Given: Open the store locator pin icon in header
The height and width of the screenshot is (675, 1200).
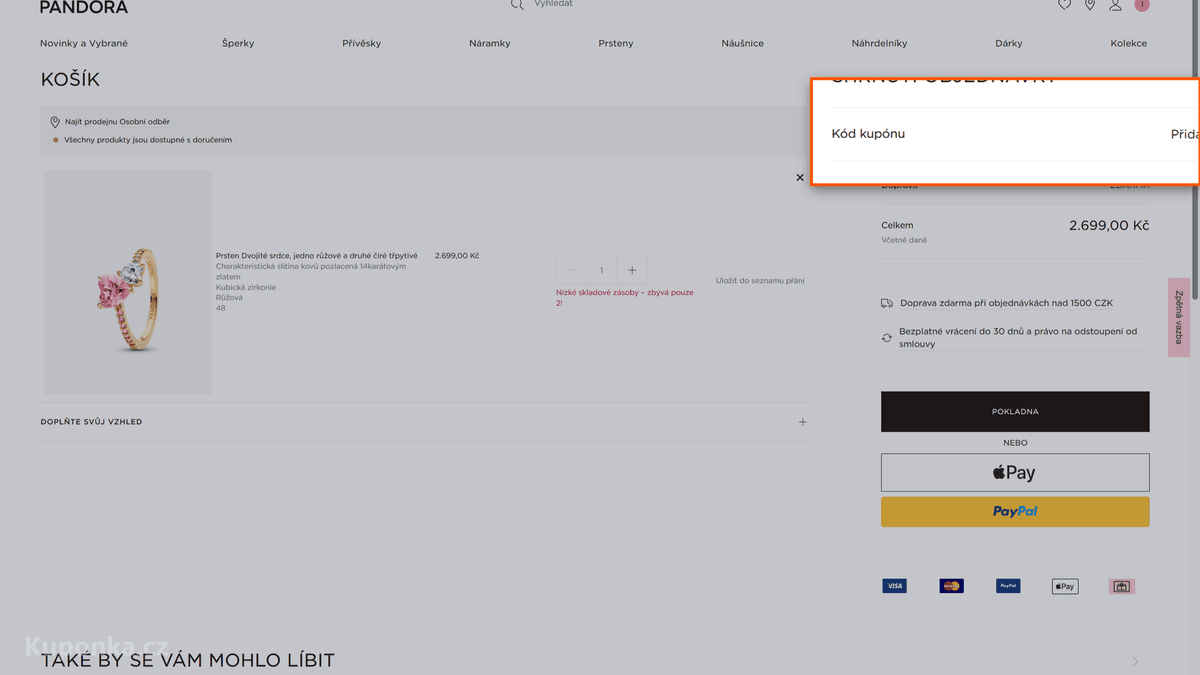Looking at the screenshot, I should point(1090,5).
